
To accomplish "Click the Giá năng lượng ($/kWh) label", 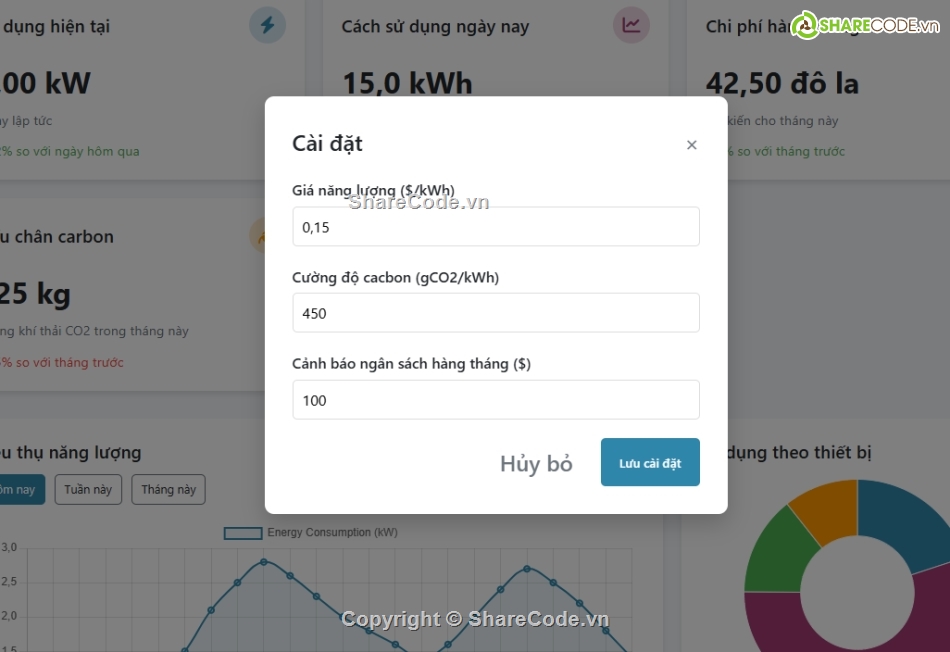I will click(373, 190).
